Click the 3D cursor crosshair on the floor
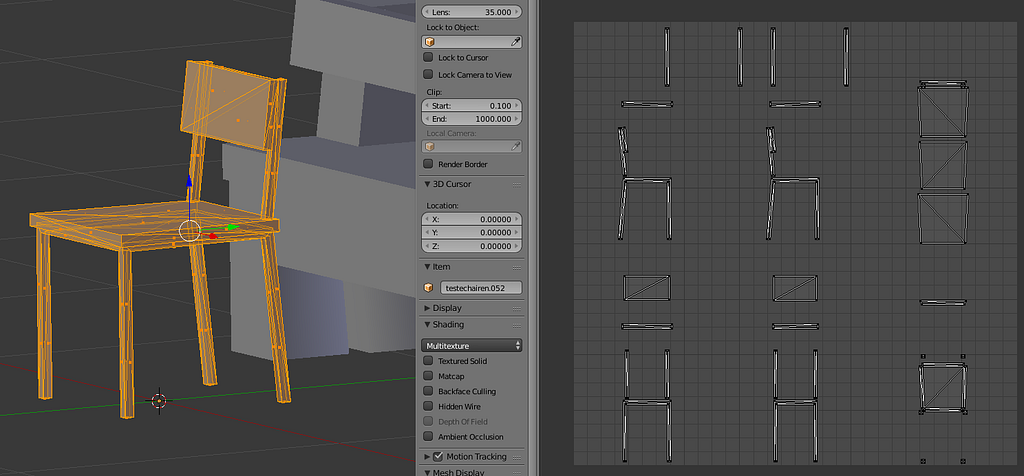The width and height of the screenshot is (1024, 476). pos(158,400)
